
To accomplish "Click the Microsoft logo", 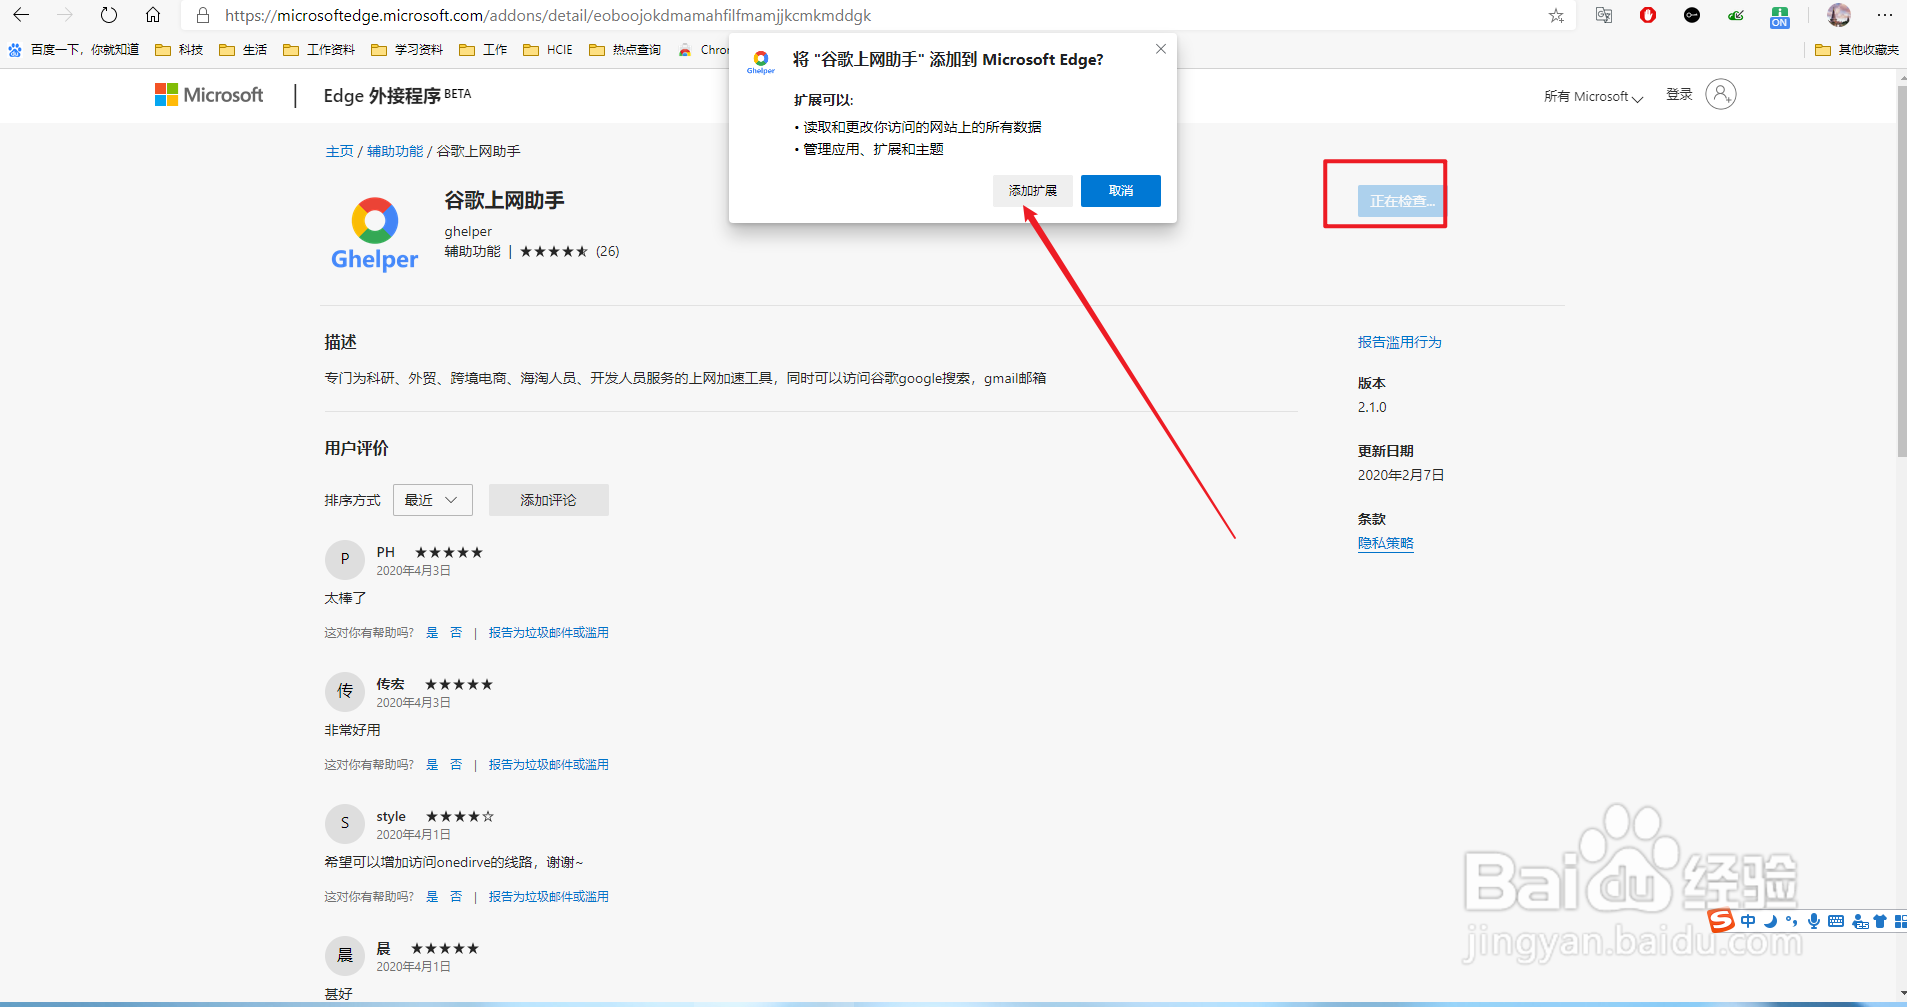I will pyautogui.click(x=209, y=95).
